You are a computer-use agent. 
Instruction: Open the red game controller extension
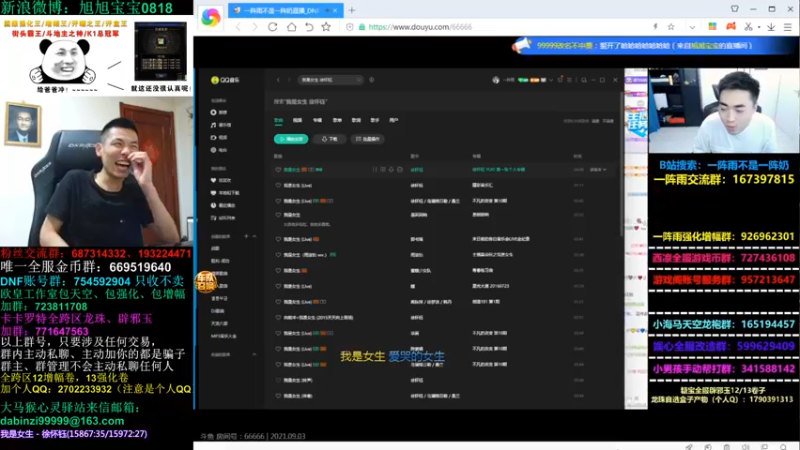(x=731, y=27)
